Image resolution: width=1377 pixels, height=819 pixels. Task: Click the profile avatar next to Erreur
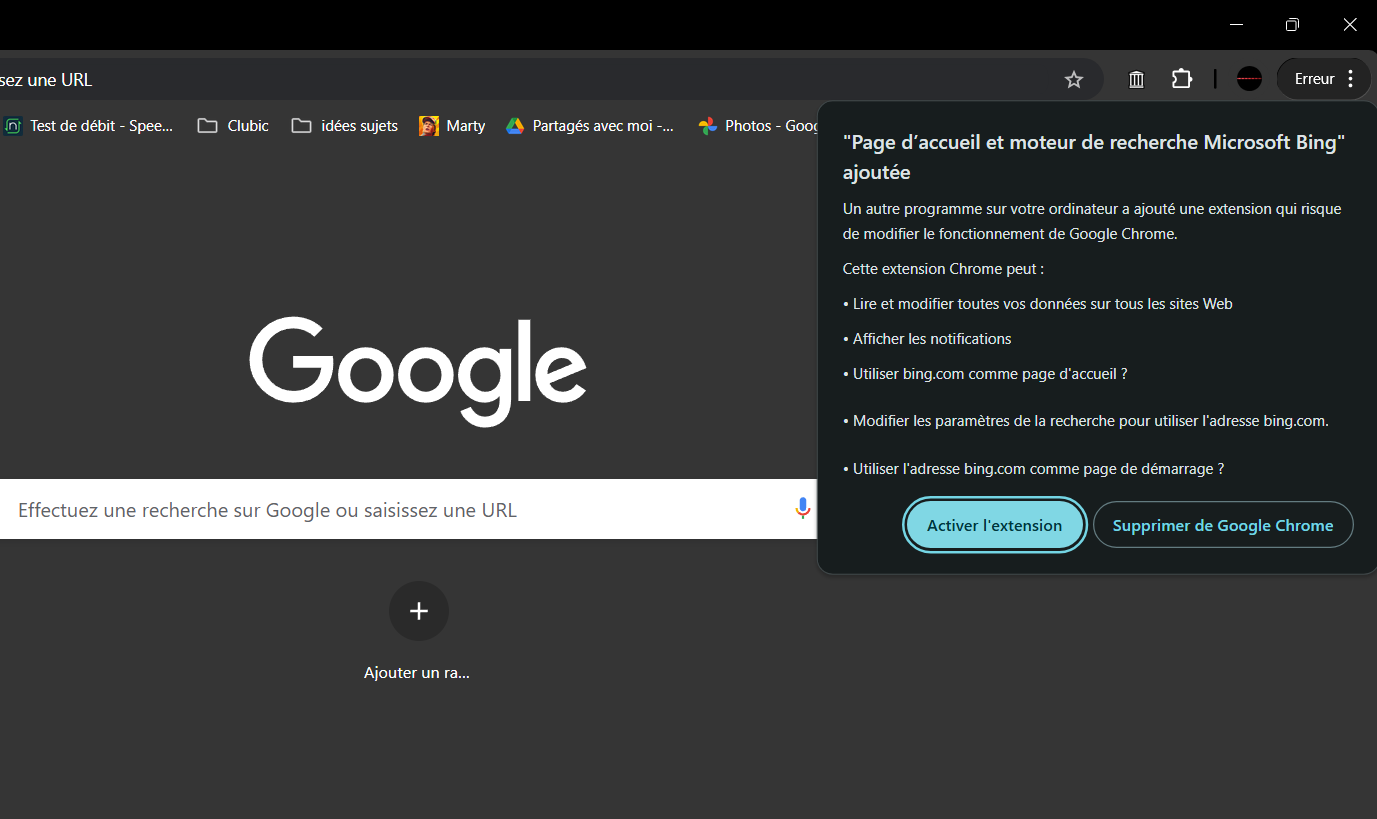coord(1248,78)
